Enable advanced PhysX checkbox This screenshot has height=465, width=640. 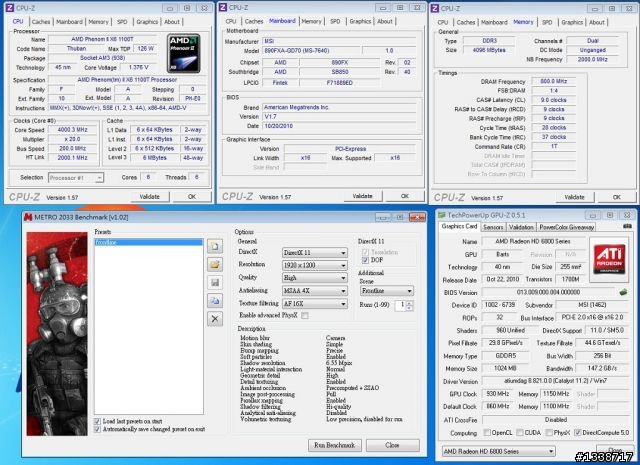click(x=304, y=315)
